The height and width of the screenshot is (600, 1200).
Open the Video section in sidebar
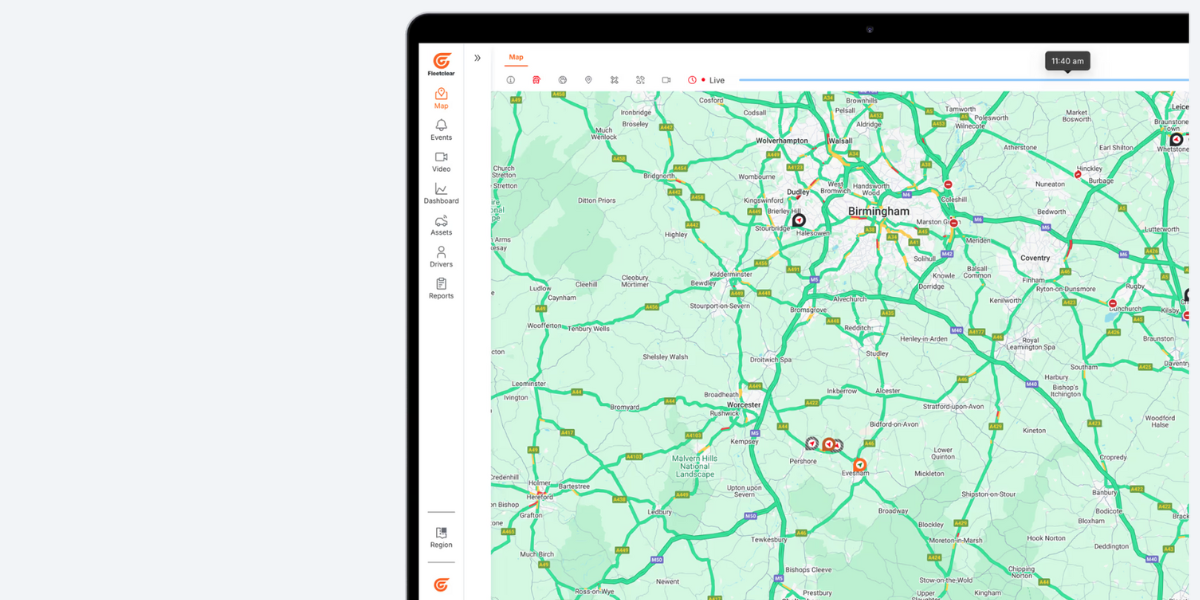(x=441, y=162)
